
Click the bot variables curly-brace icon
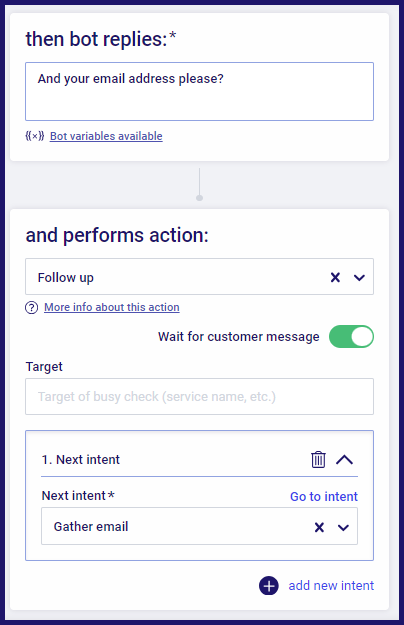35,136
